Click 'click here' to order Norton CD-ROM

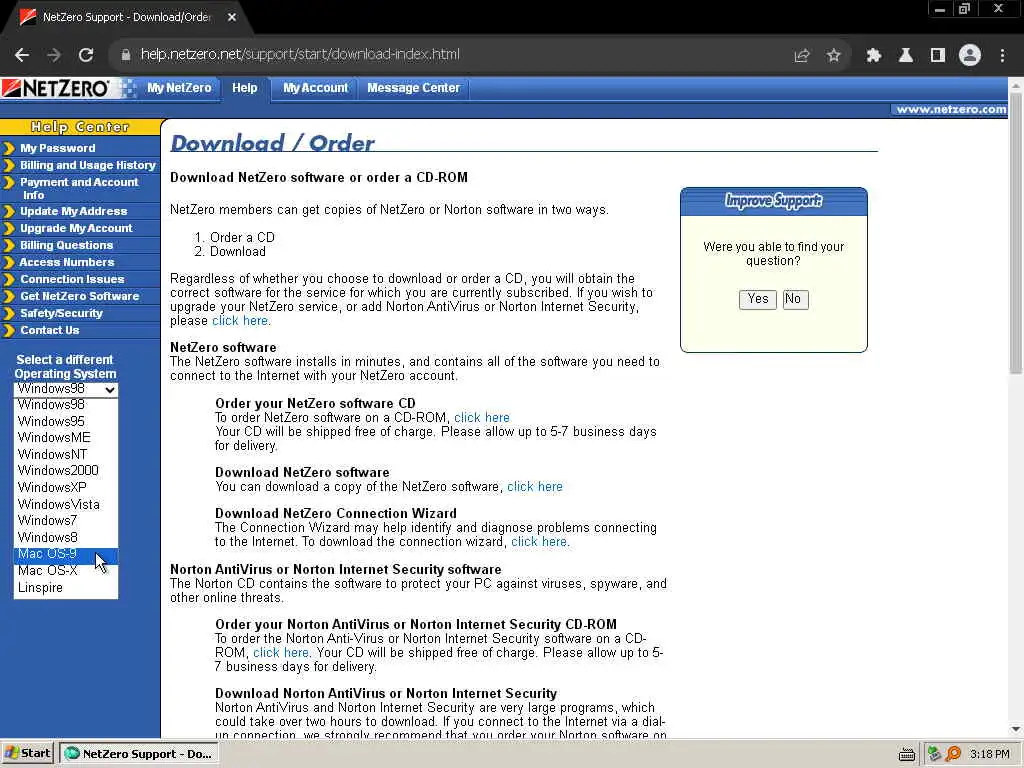[281, 653]
